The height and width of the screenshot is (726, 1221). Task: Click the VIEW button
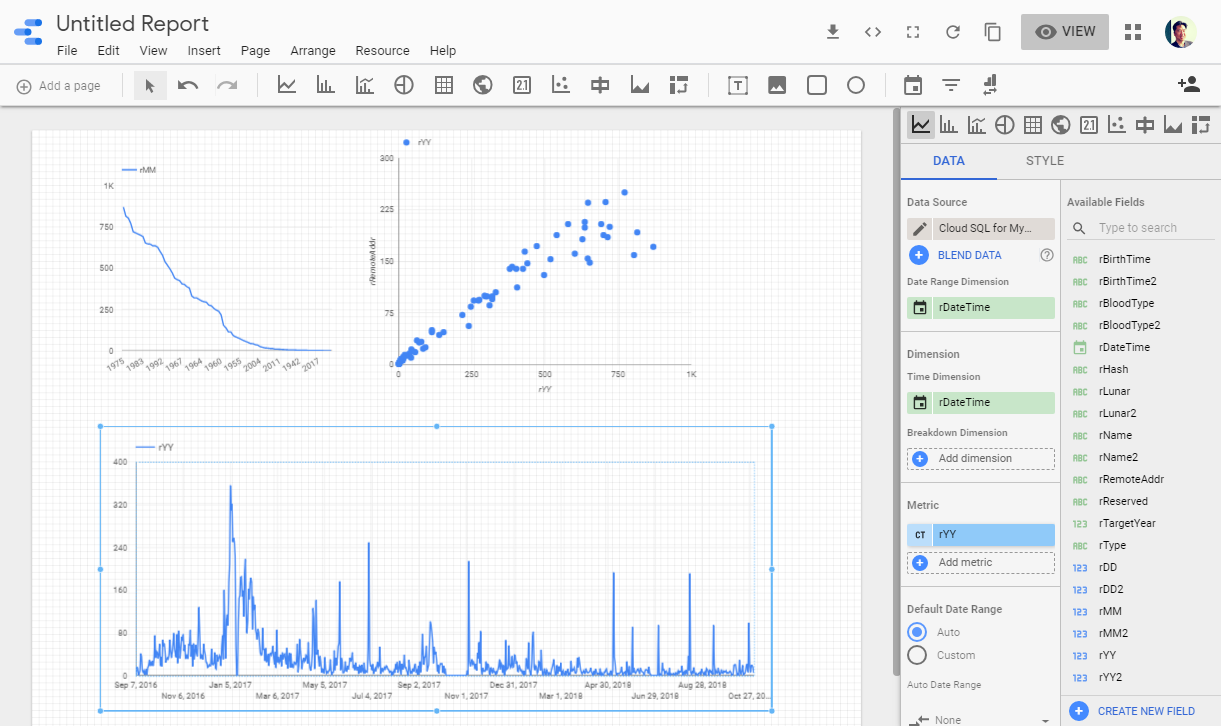tap(1065, 32)
